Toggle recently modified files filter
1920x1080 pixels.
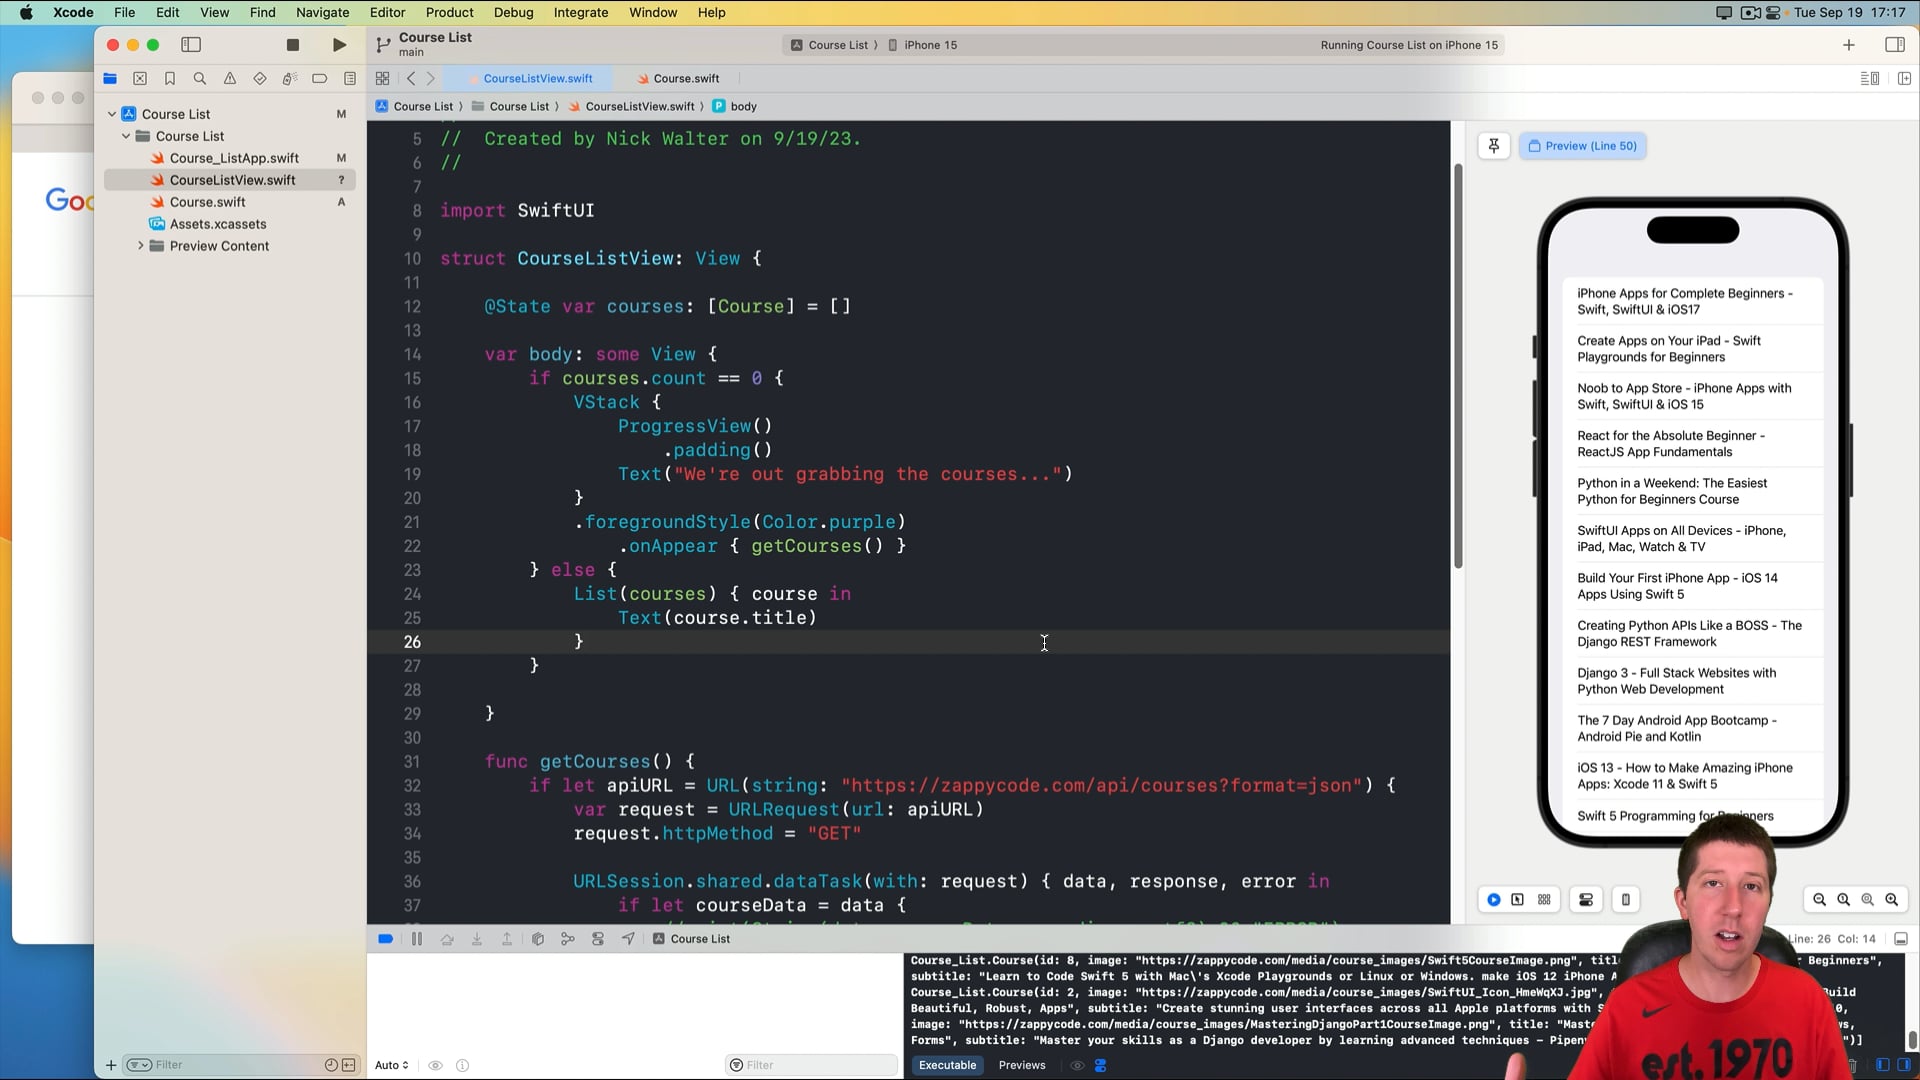[x=331, y=1065]
